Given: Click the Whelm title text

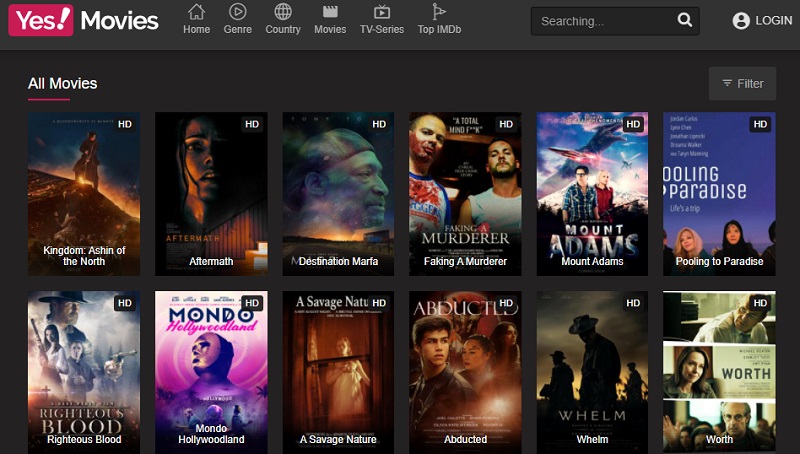Looking at the screenshot, I should coord(592,439).
